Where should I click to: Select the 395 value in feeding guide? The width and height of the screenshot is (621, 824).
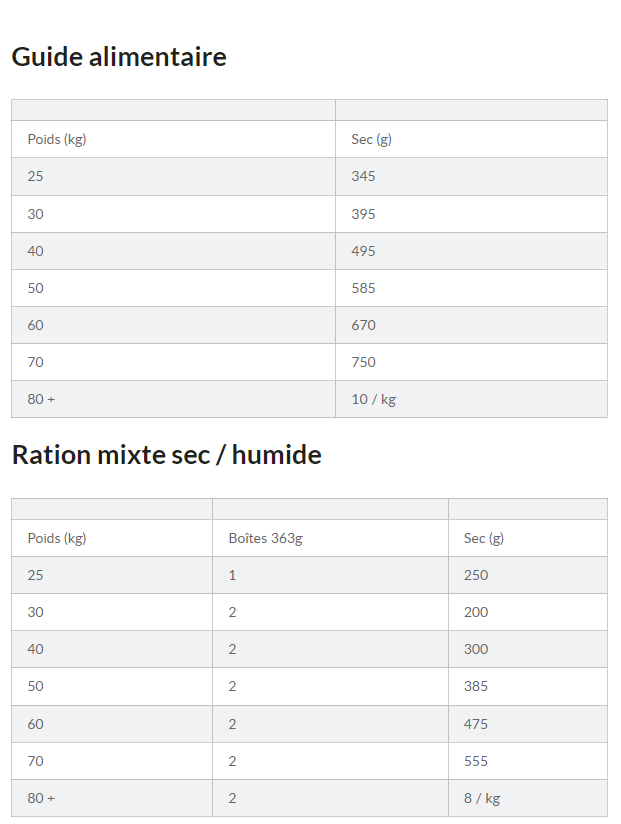coord(364,214)
